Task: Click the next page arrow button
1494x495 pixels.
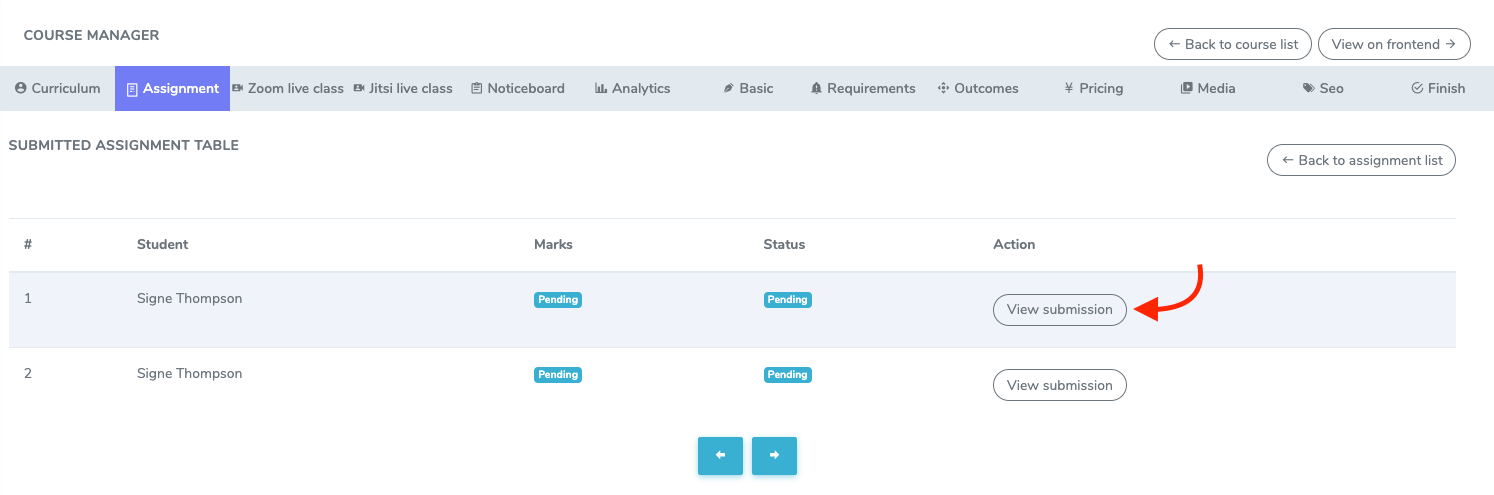Action: [774, 455]
